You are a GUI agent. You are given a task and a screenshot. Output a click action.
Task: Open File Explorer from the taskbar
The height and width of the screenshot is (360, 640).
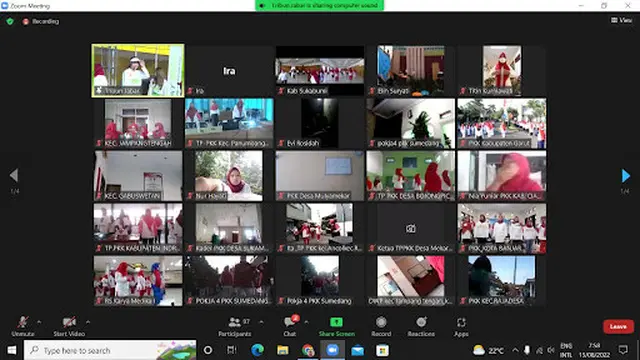[282, 350]
